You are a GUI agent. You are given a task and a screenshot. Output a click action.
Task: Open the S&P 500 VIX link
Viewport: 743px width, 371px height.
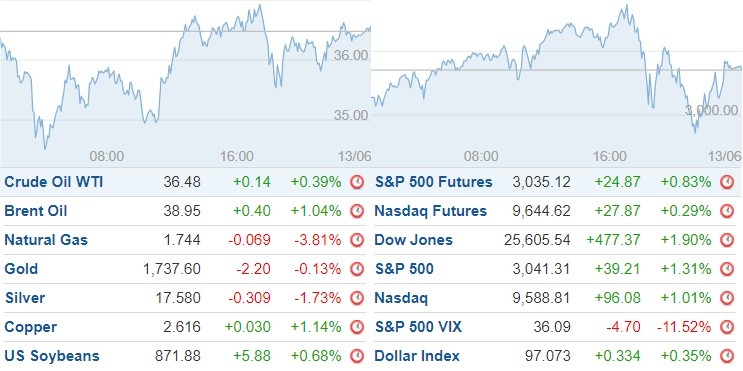pyautogui.click(x=418, y=327)
